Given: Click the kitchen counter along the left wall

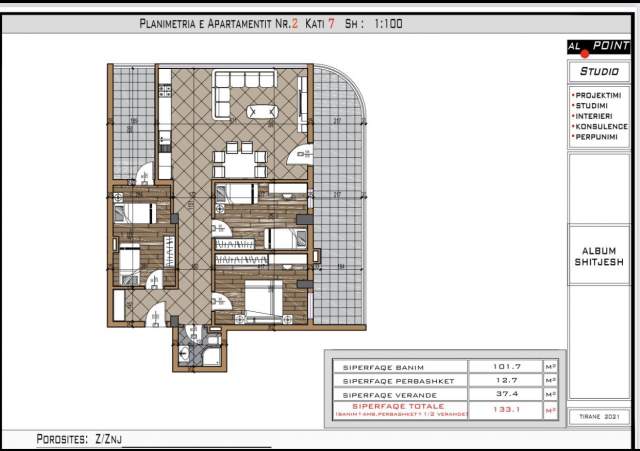Looking at the screenshot, I should point(164,124).
